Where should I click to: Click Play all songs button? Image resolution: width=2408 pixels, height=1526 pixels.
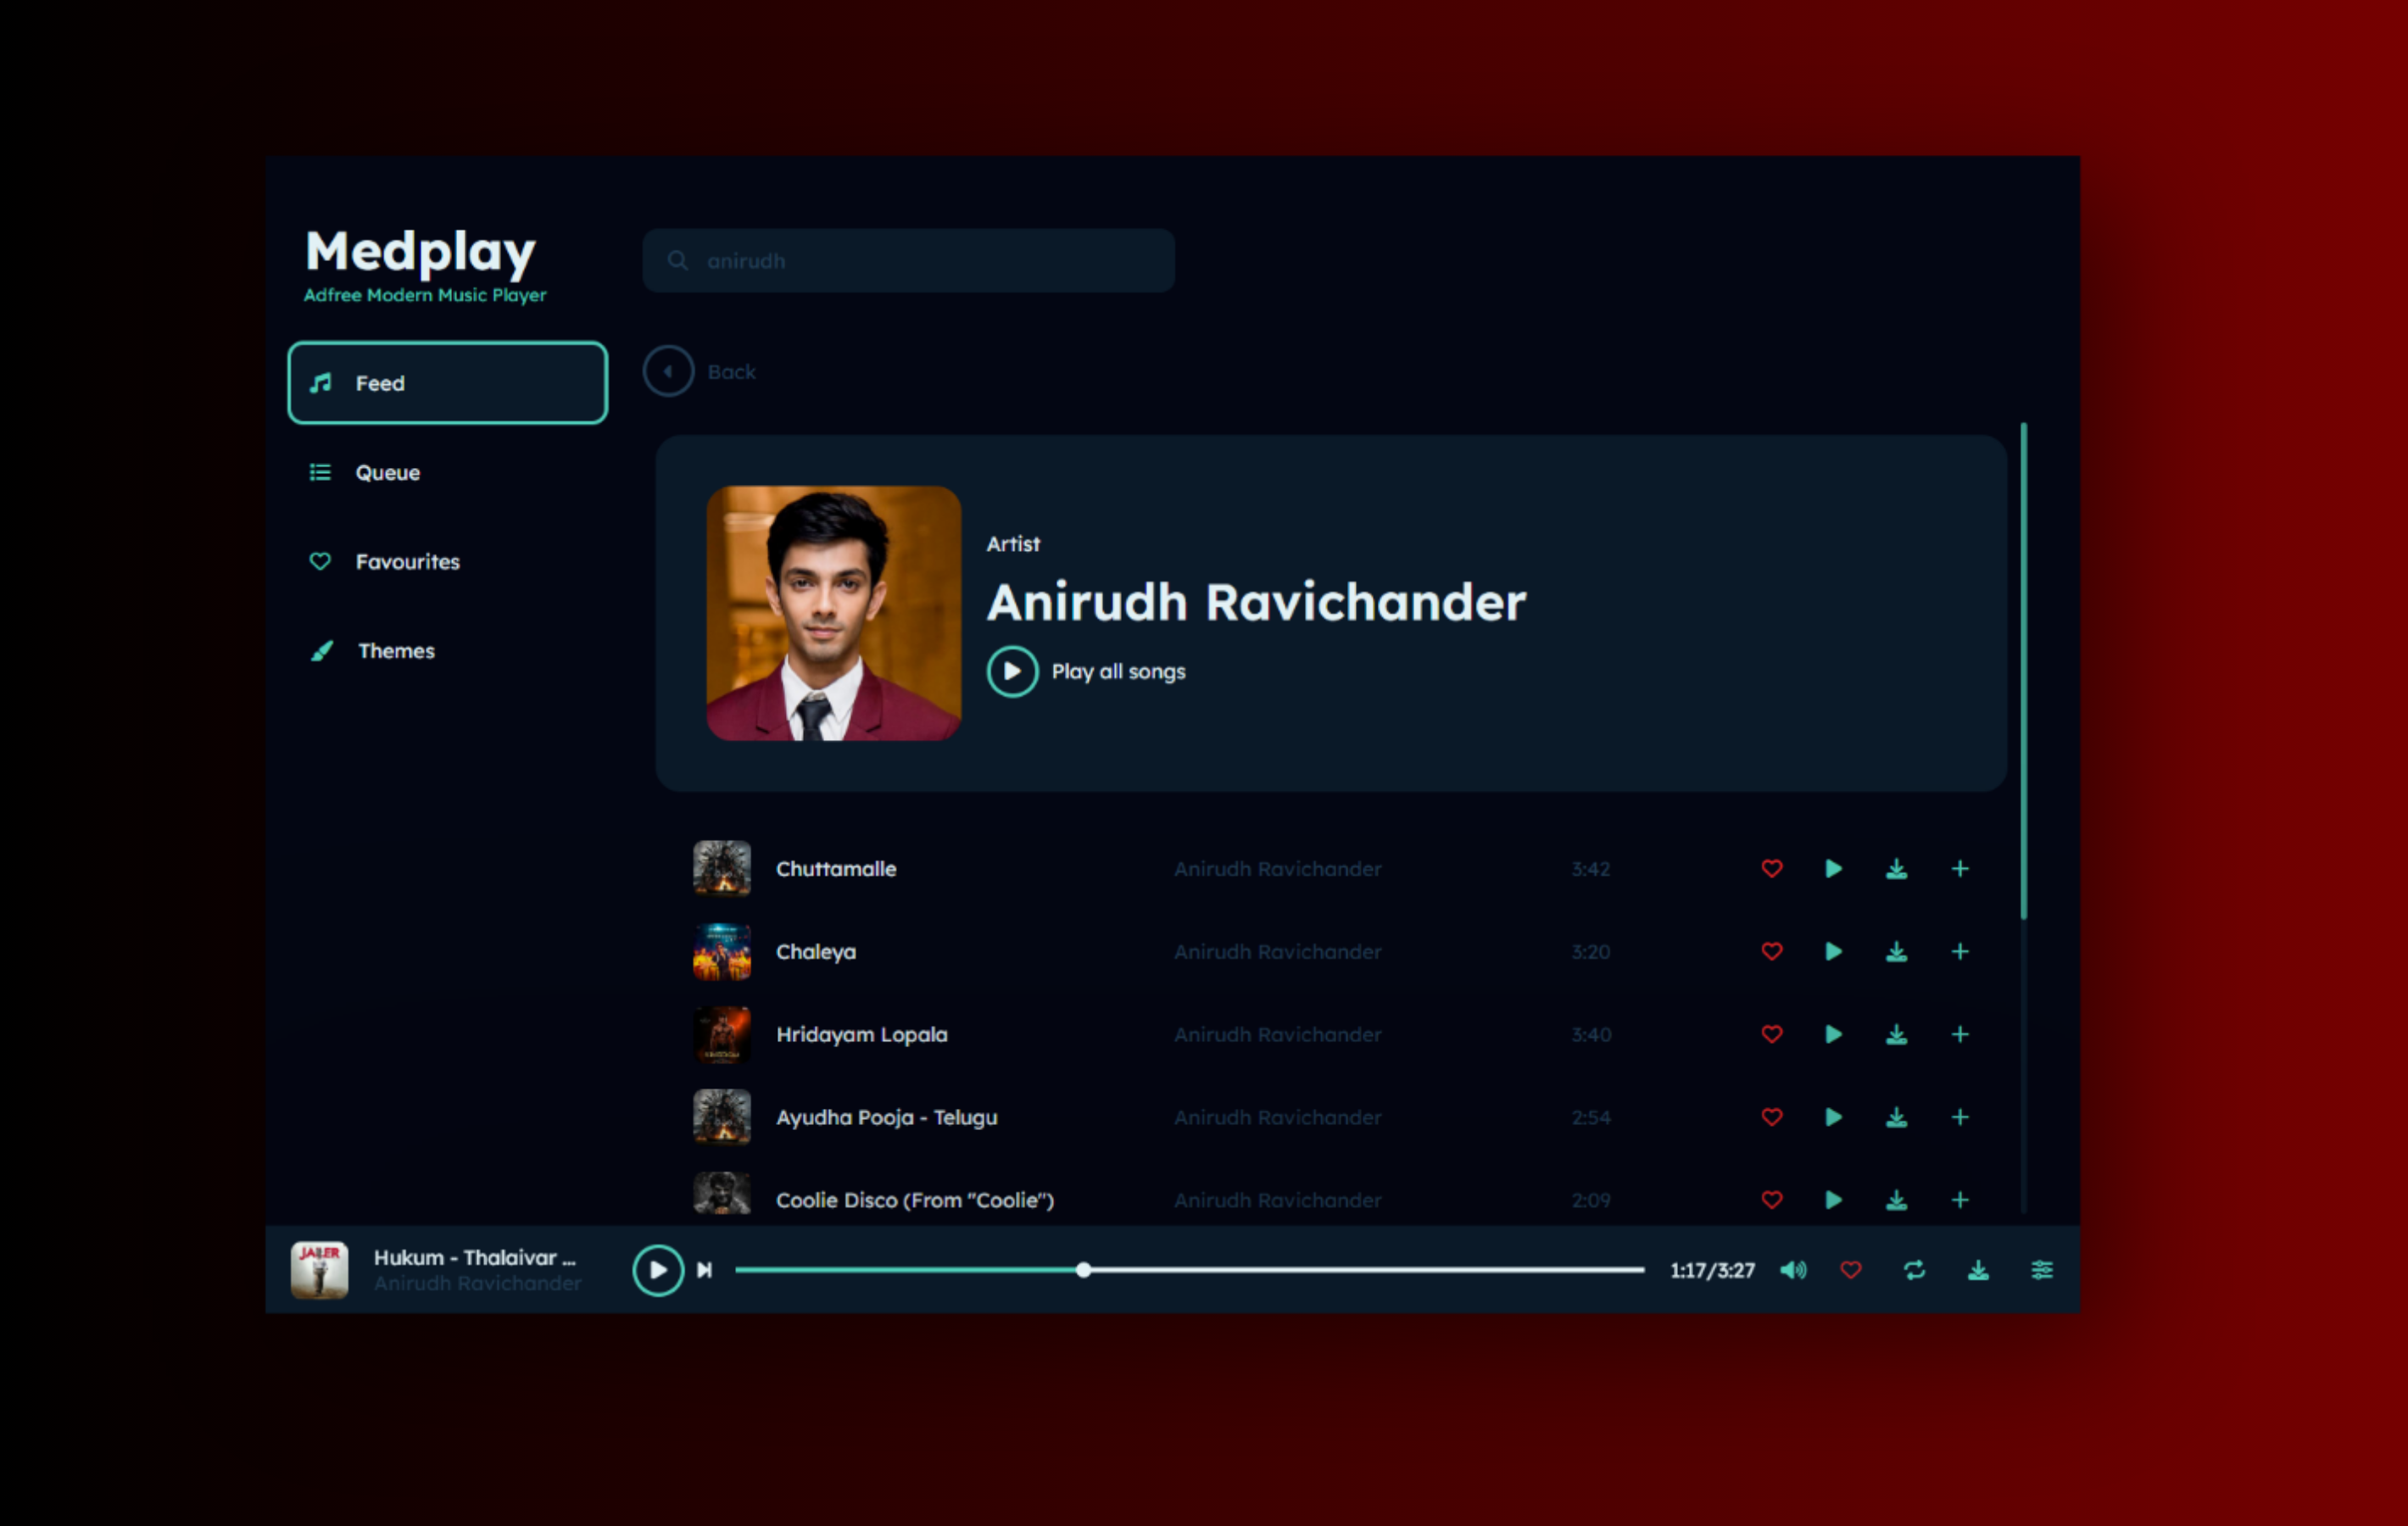[1012, 672]
